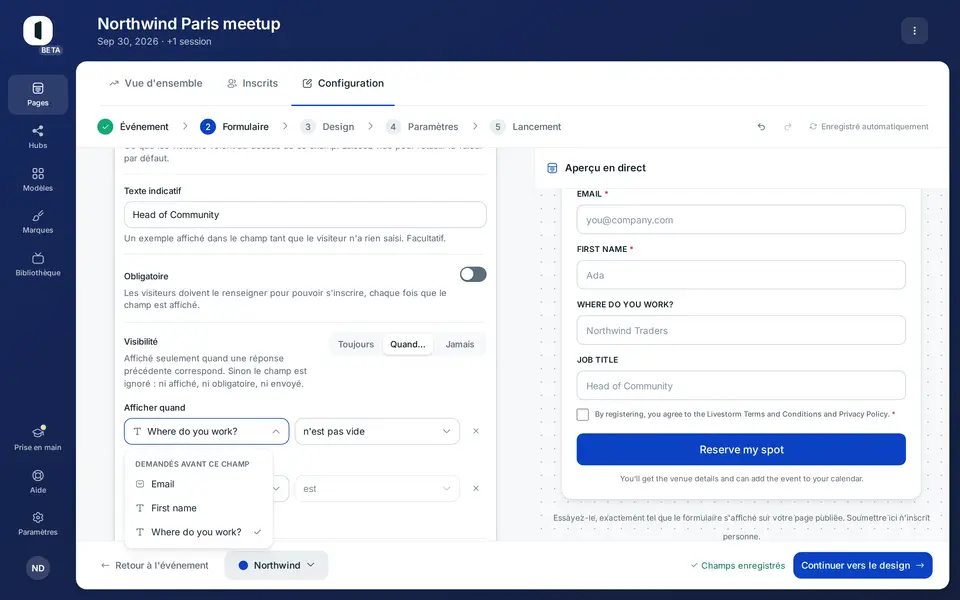The image size is (960, 600).
Task: Go to the Événement step label
Action: pos(144,127)
